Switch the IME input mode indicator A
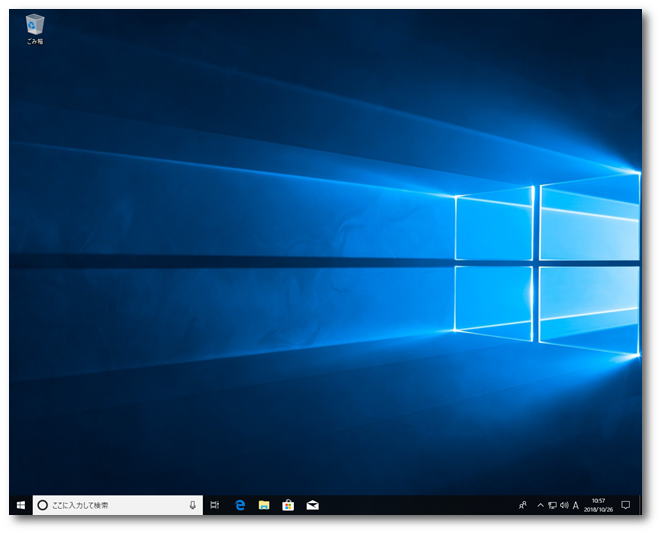 pyautogui.click(x=575, y=505)
